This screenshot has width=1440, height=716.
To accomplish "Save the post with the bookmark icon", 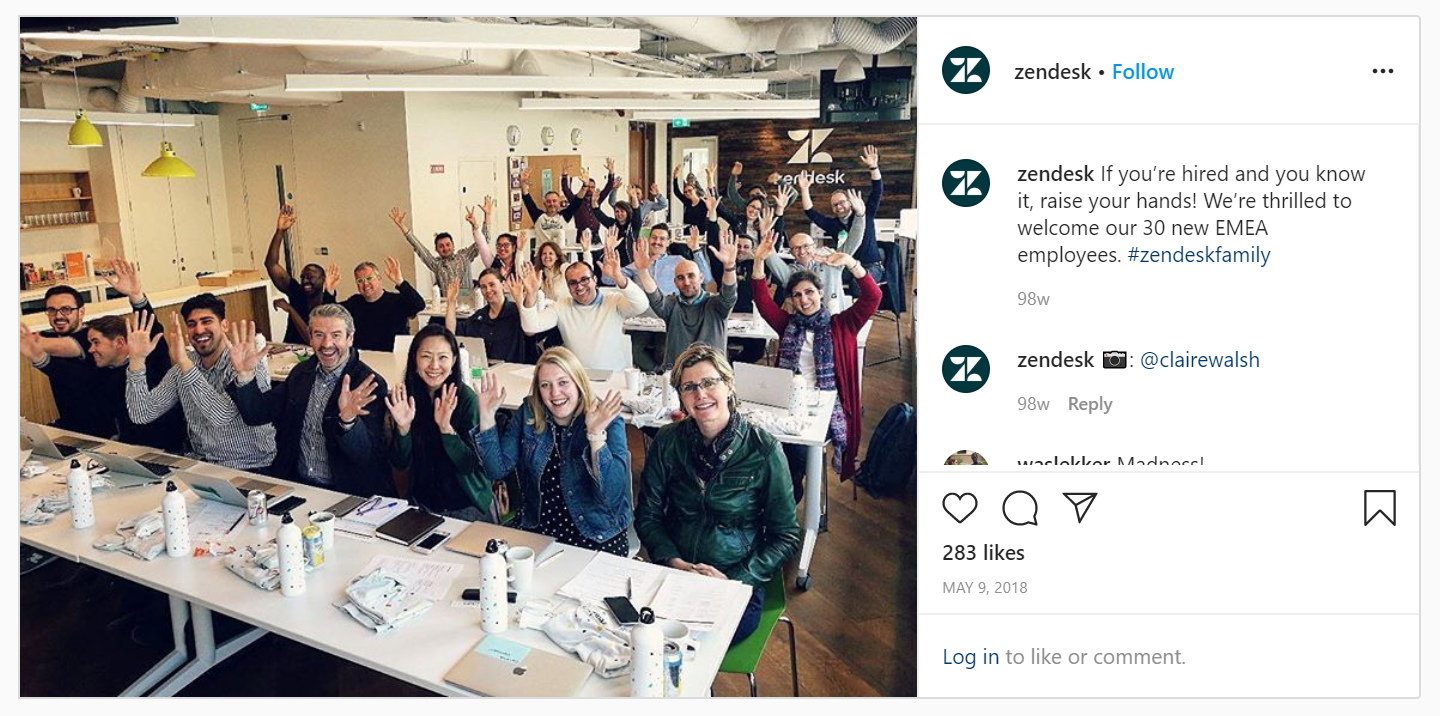I will 1379,508.
